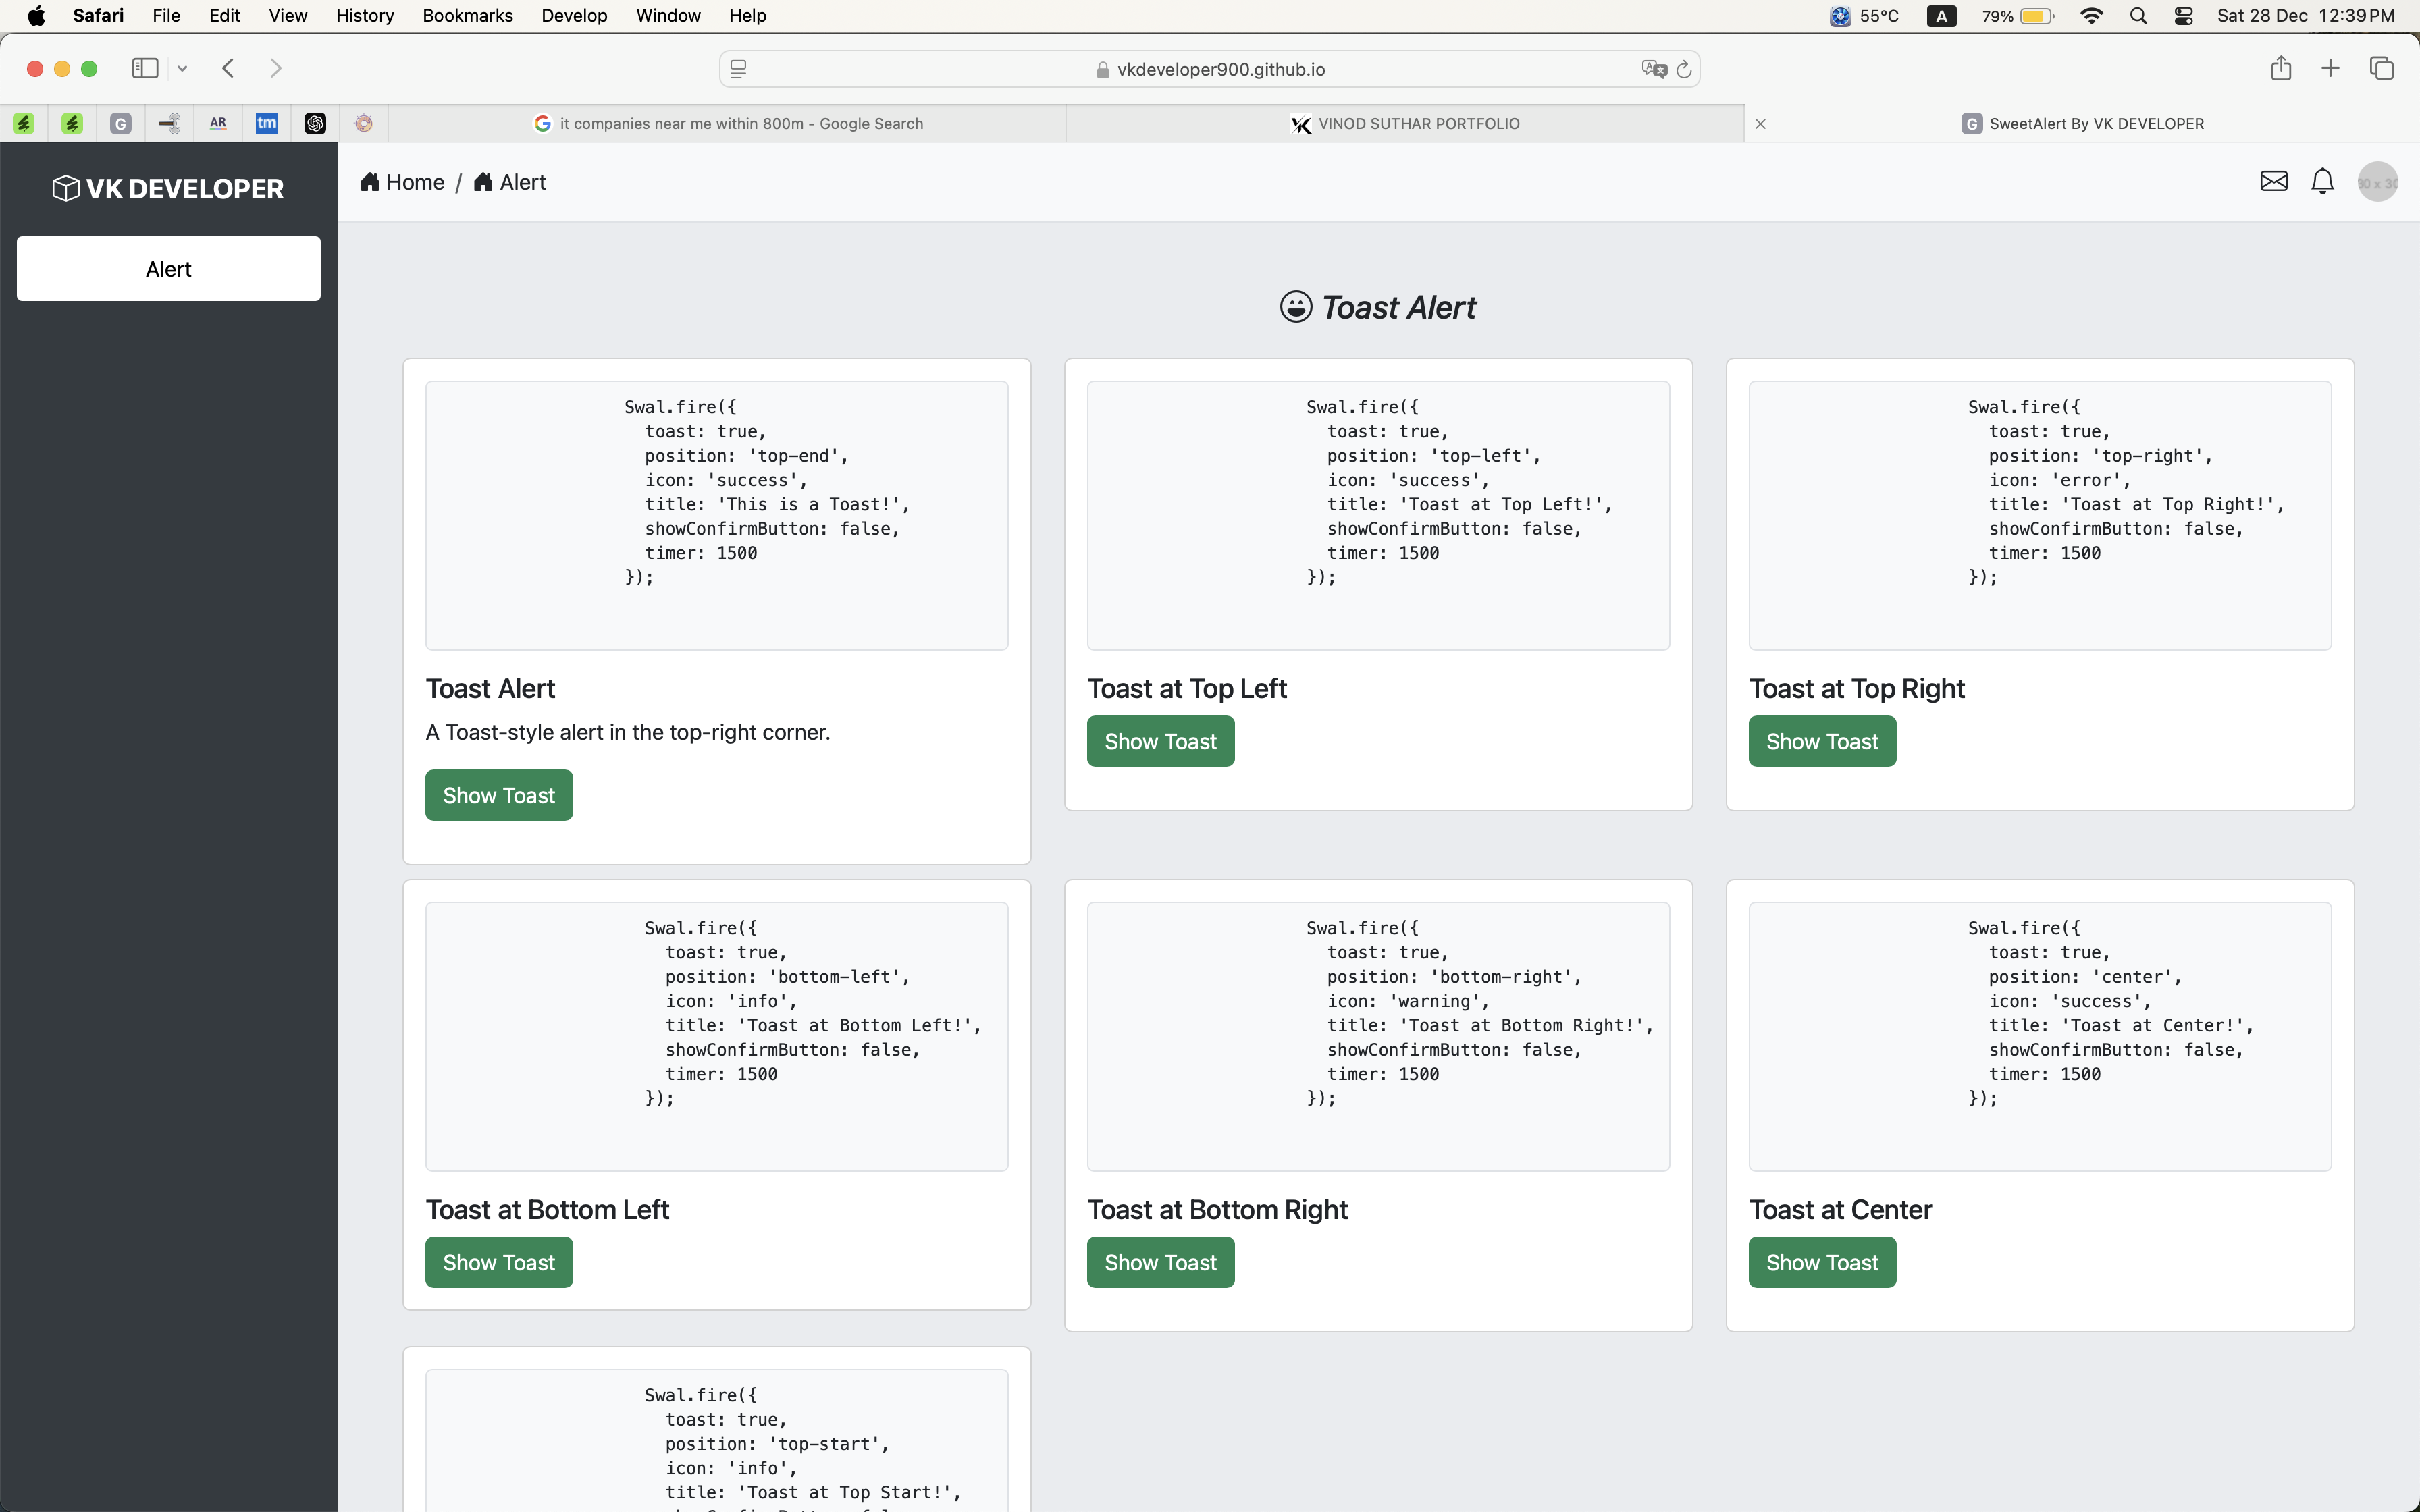Click the Alert breadcrumb link
This screenshot has height=1512, width=2420.
510,182
